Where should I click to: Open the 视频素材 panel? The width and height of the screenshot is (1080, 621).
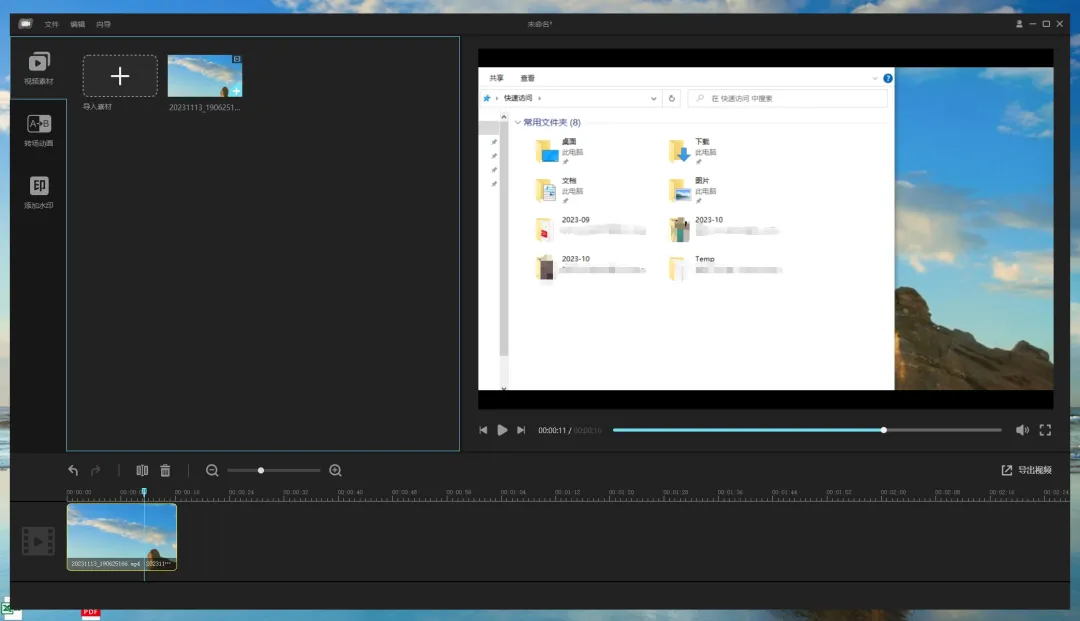pyautogui.click(x=39, y=68)
